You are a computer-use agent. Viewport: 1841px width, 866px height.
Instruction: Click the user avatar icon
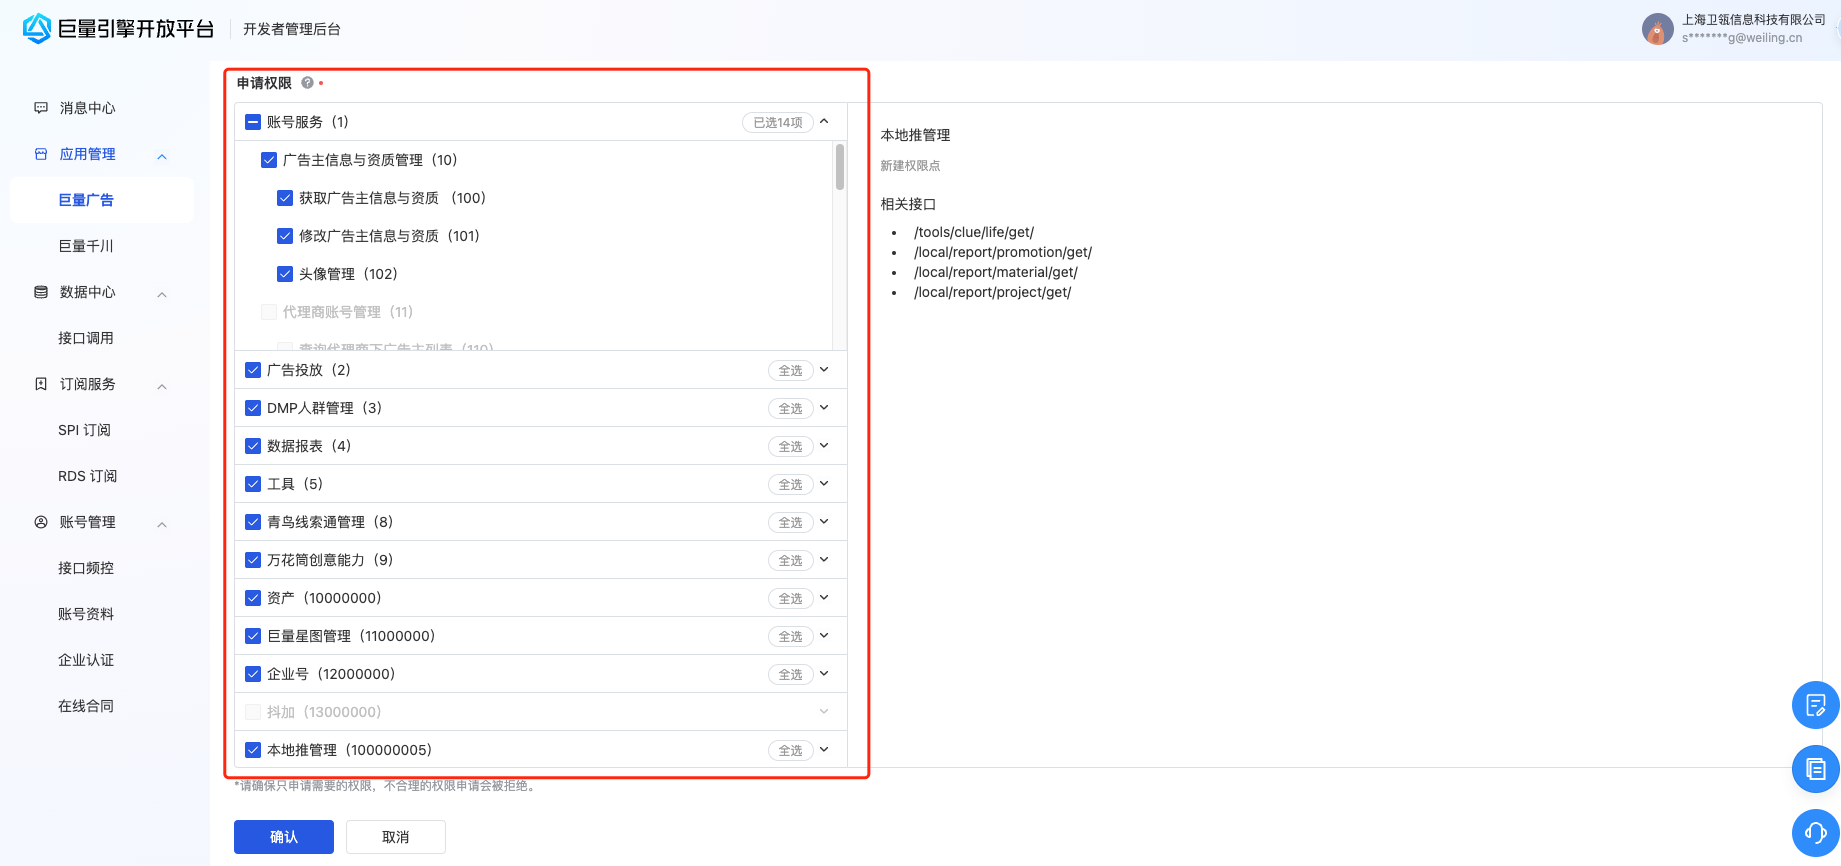tap(1657, 29)
